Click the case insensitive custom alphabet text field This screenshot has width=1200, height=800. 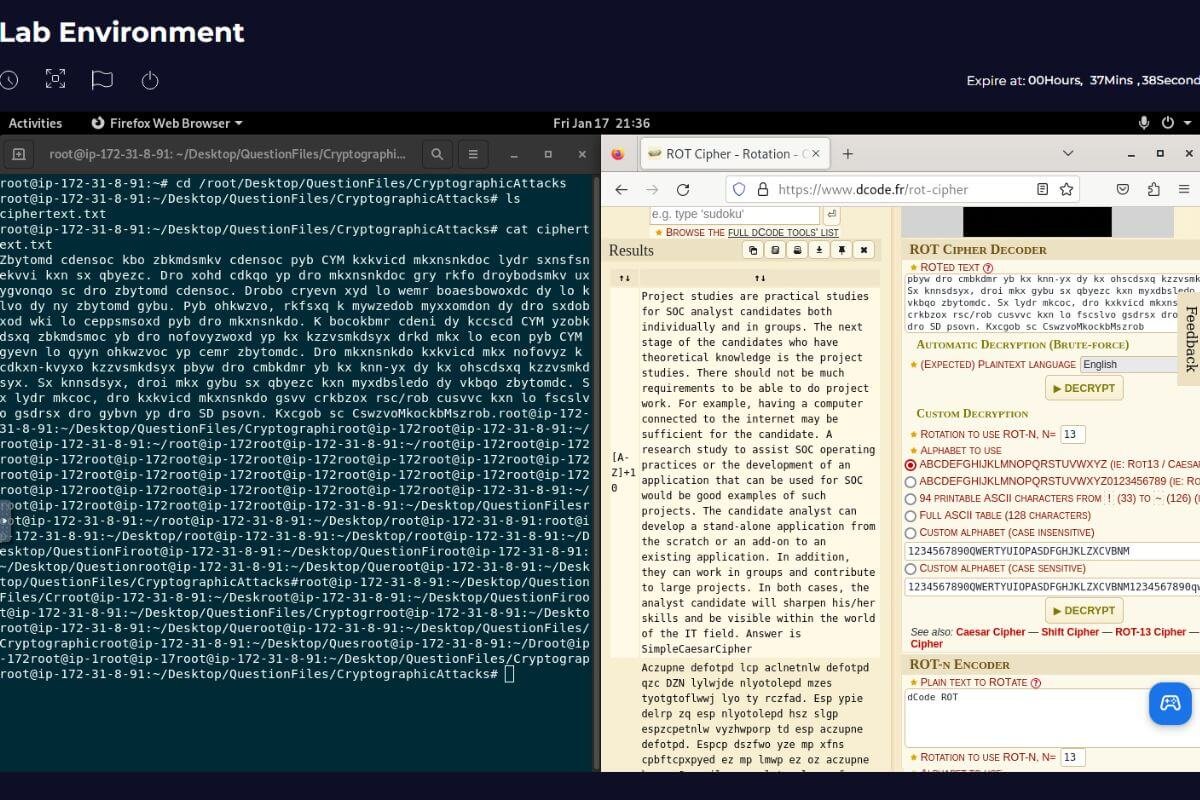[x=1052, y=551]
